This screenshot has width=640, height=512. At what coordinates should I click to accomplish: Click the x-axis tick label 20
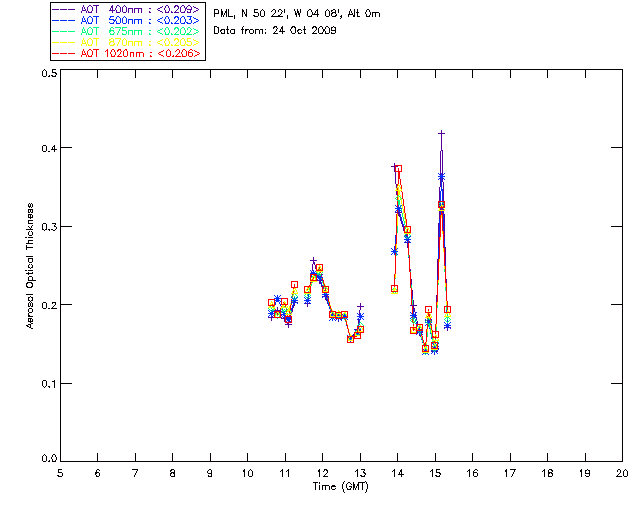click(622, 473)
